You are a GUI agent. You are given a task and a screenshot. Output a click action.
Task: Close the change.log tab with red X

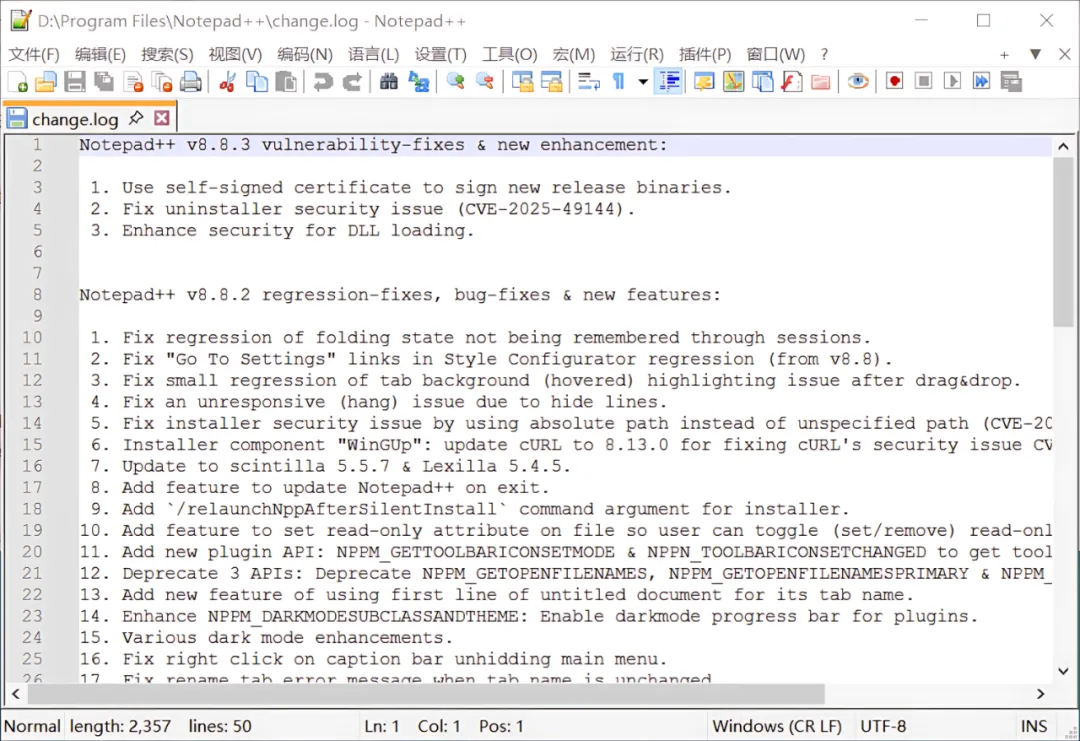click(162, 118)
